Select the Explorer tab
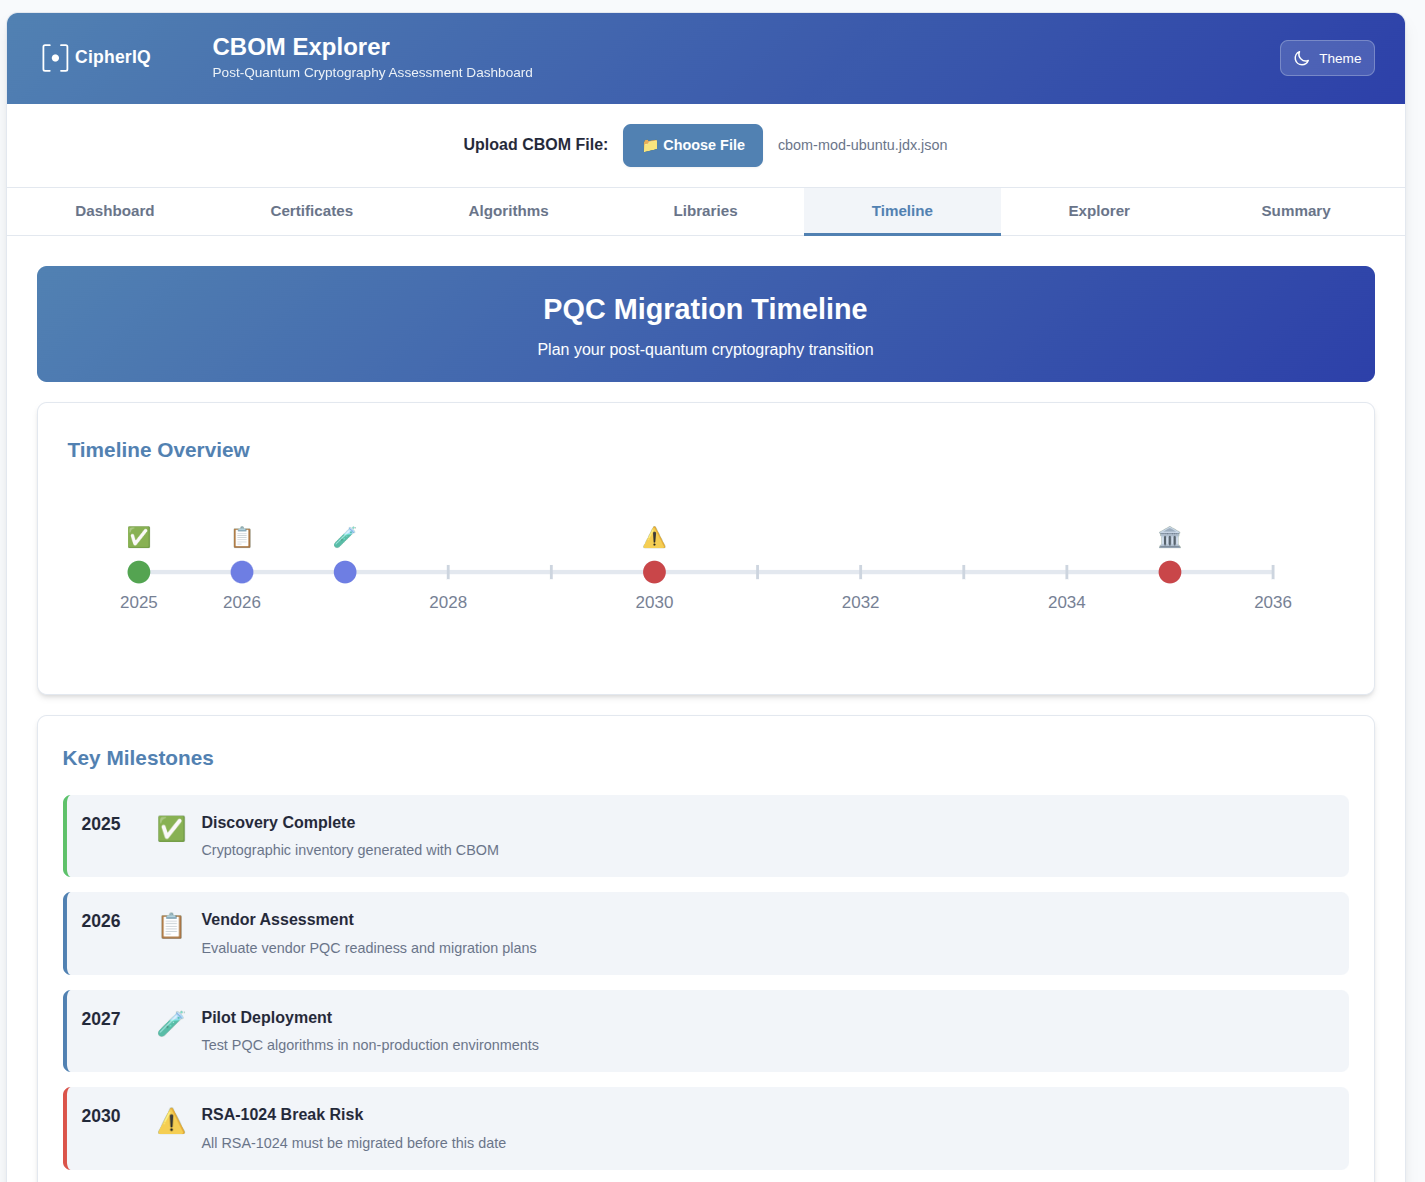Screen dimensions: 1425x1182 pyautogui.click(x=1098, y=211)
